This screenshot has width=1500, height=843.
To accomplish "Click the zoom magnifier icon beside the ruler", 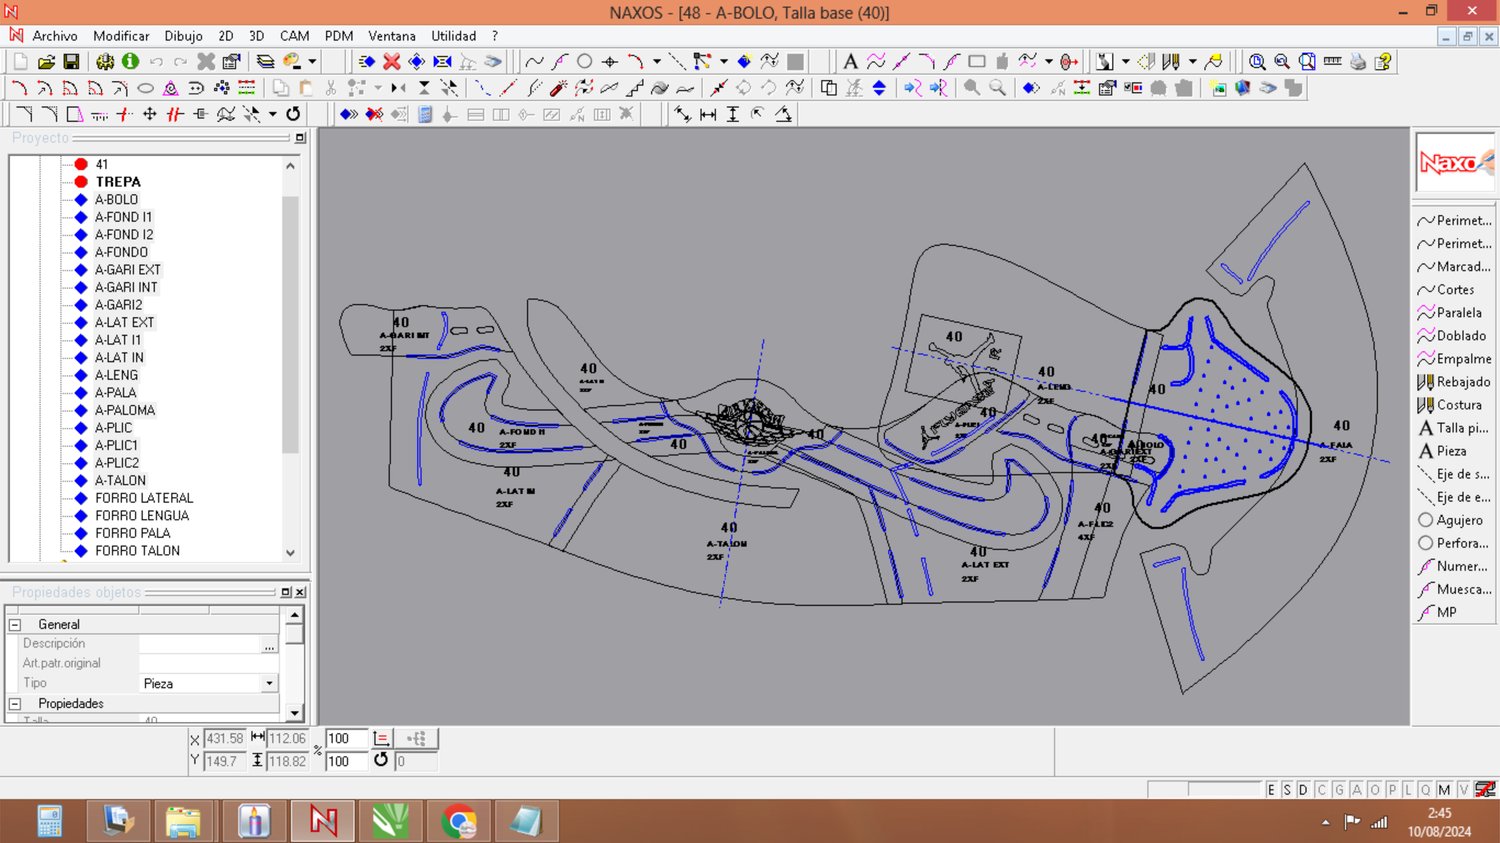I will point(1307,62).
